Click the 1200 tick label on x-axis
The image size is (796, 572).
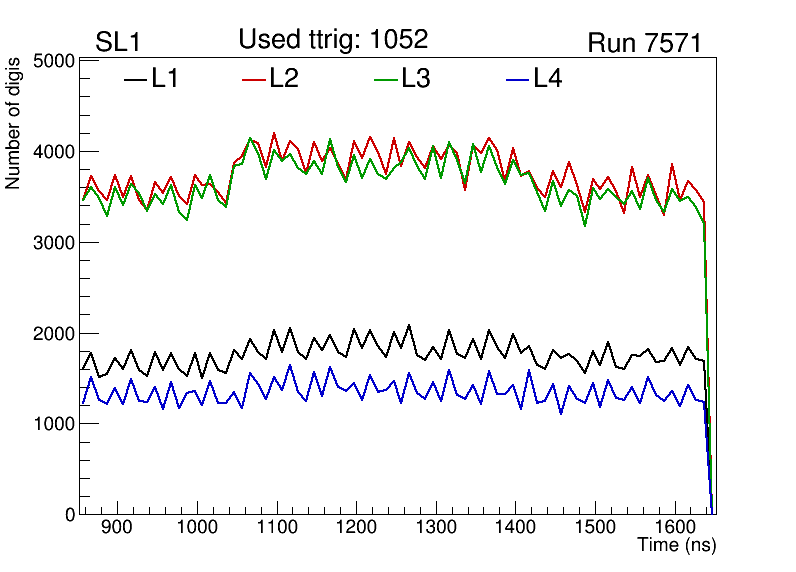click(356, 527)
